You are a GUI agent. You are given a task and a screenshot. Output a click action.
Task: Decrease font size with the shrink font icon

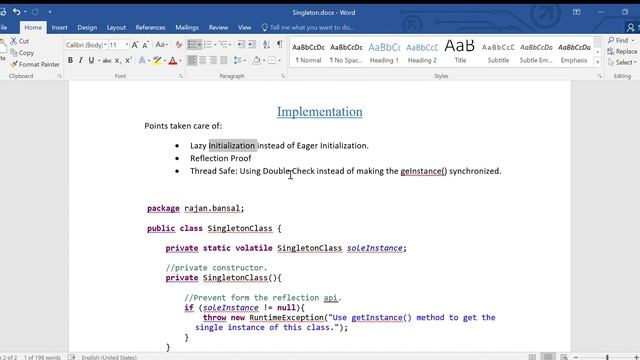click(x=145, y=44)
